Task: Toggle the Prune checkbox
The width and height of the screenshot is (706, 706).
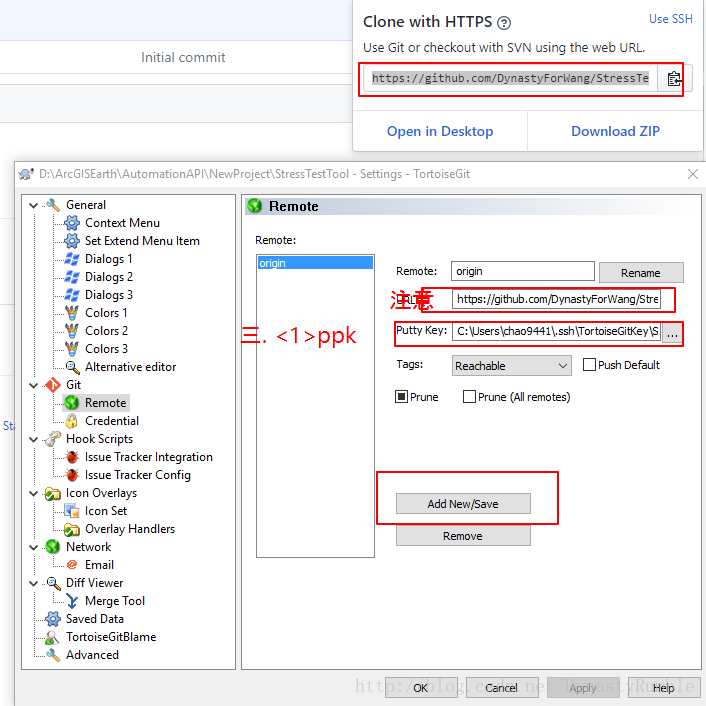Action: [401, 397]
